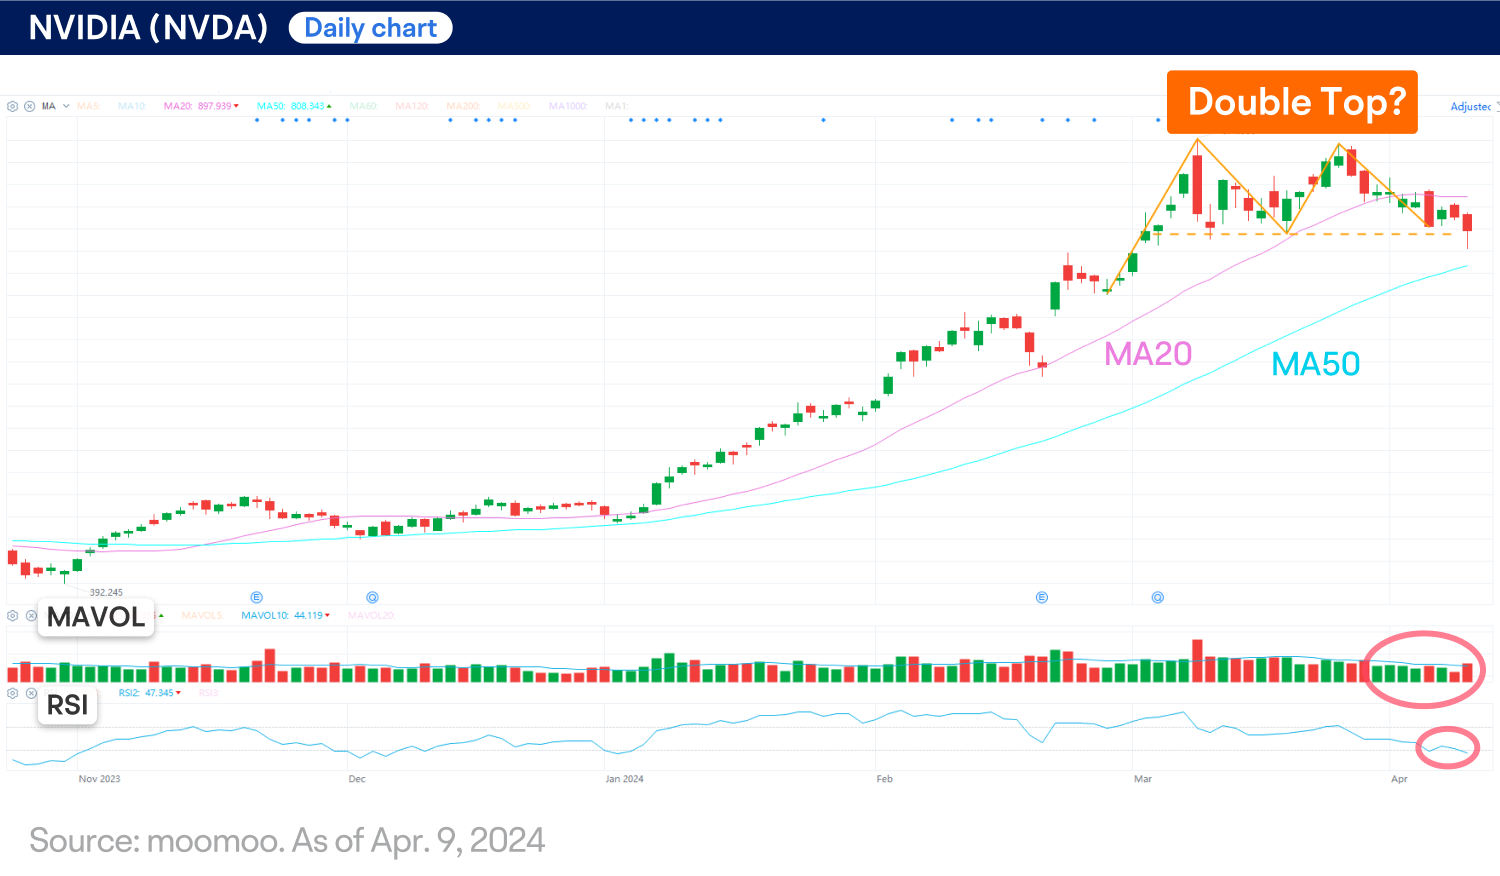The height and width of the screenshot is (876, 1500).
Task: Toggle the MA500 line label
Action: (514, 106)
